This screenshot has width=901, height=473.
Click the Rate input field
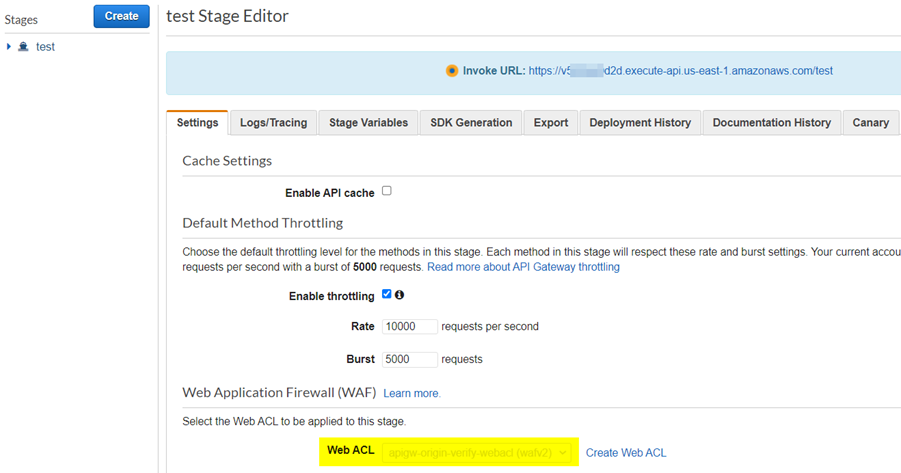tap(410, 326)
